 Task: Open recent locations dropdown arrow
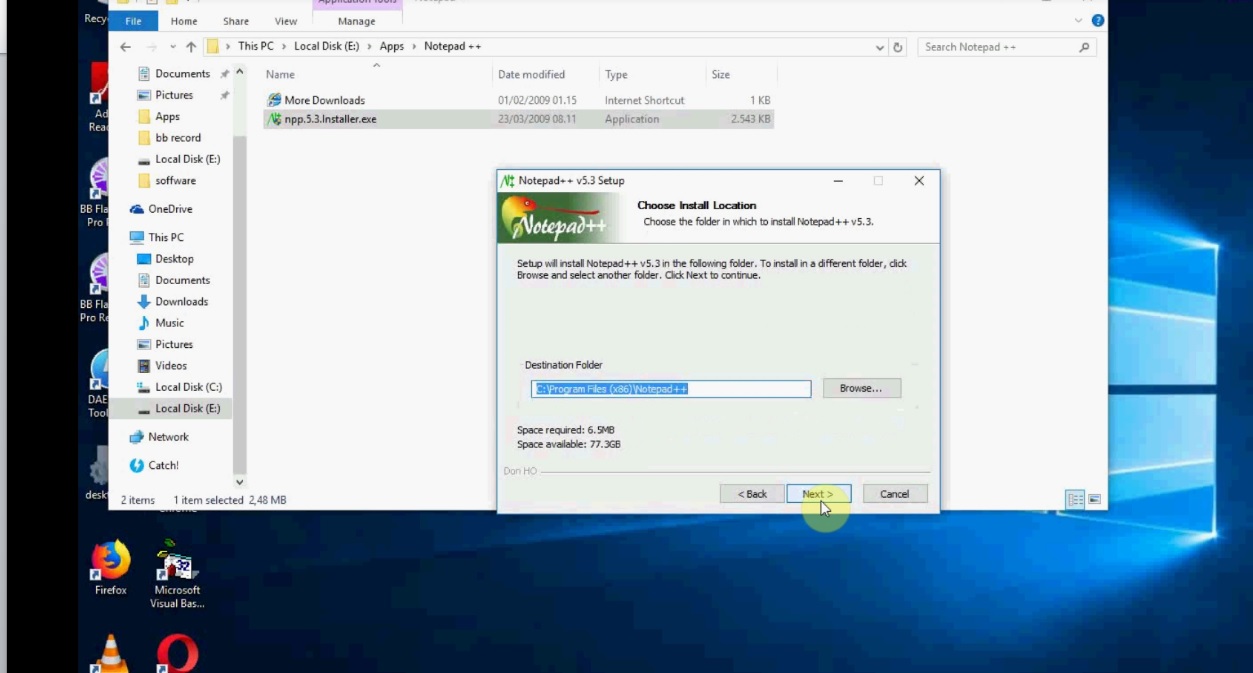[172, 47]
